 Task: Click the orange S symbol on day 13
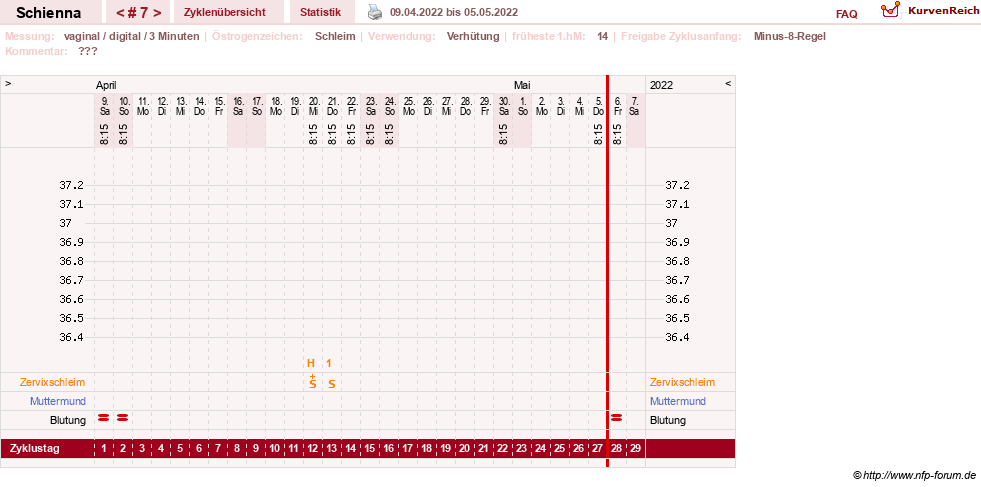tap(332, 384)
